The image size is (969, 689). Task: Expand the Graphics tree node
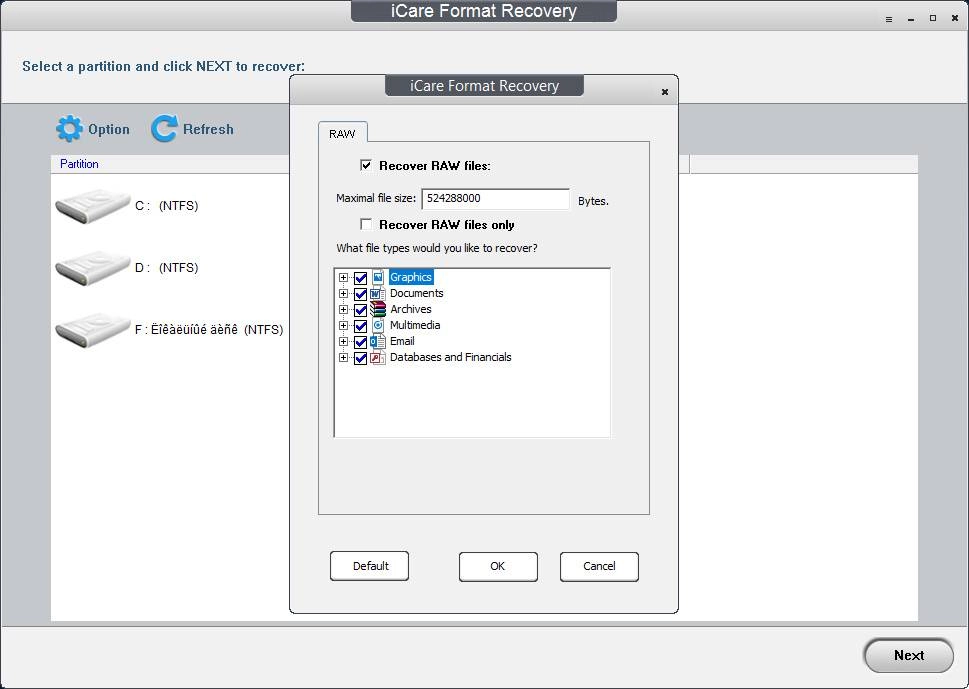[x=344, y=278]
